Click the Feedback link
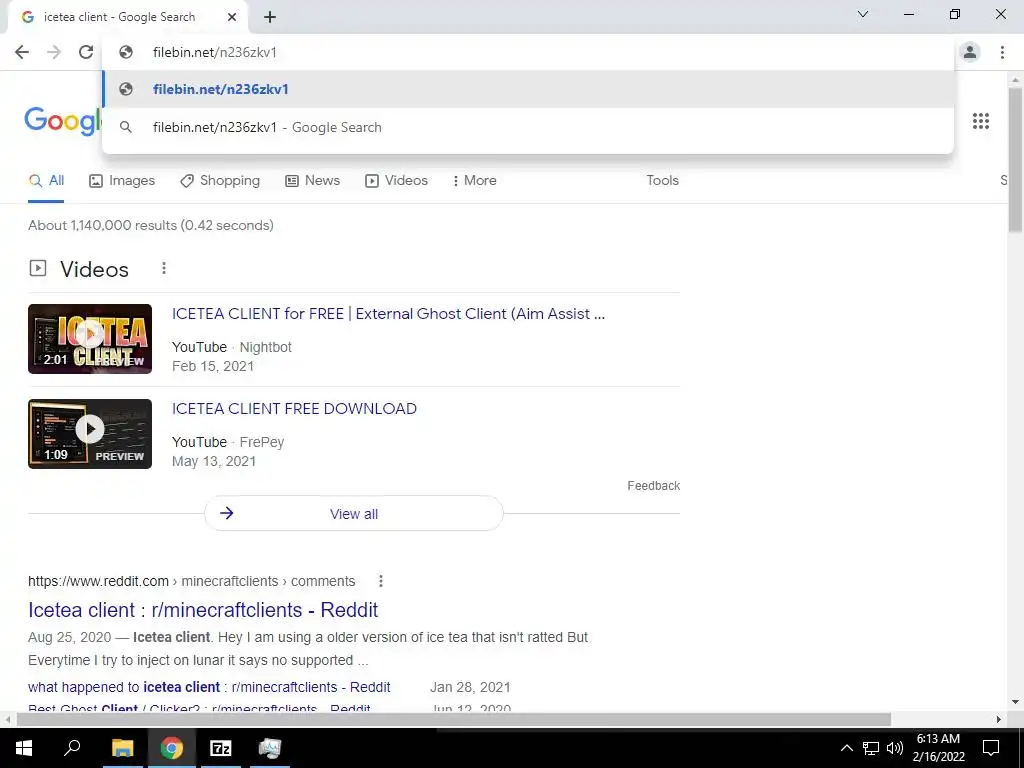Image resolution: width=1024 pixels, height=768 pixels. pos(654,486)
